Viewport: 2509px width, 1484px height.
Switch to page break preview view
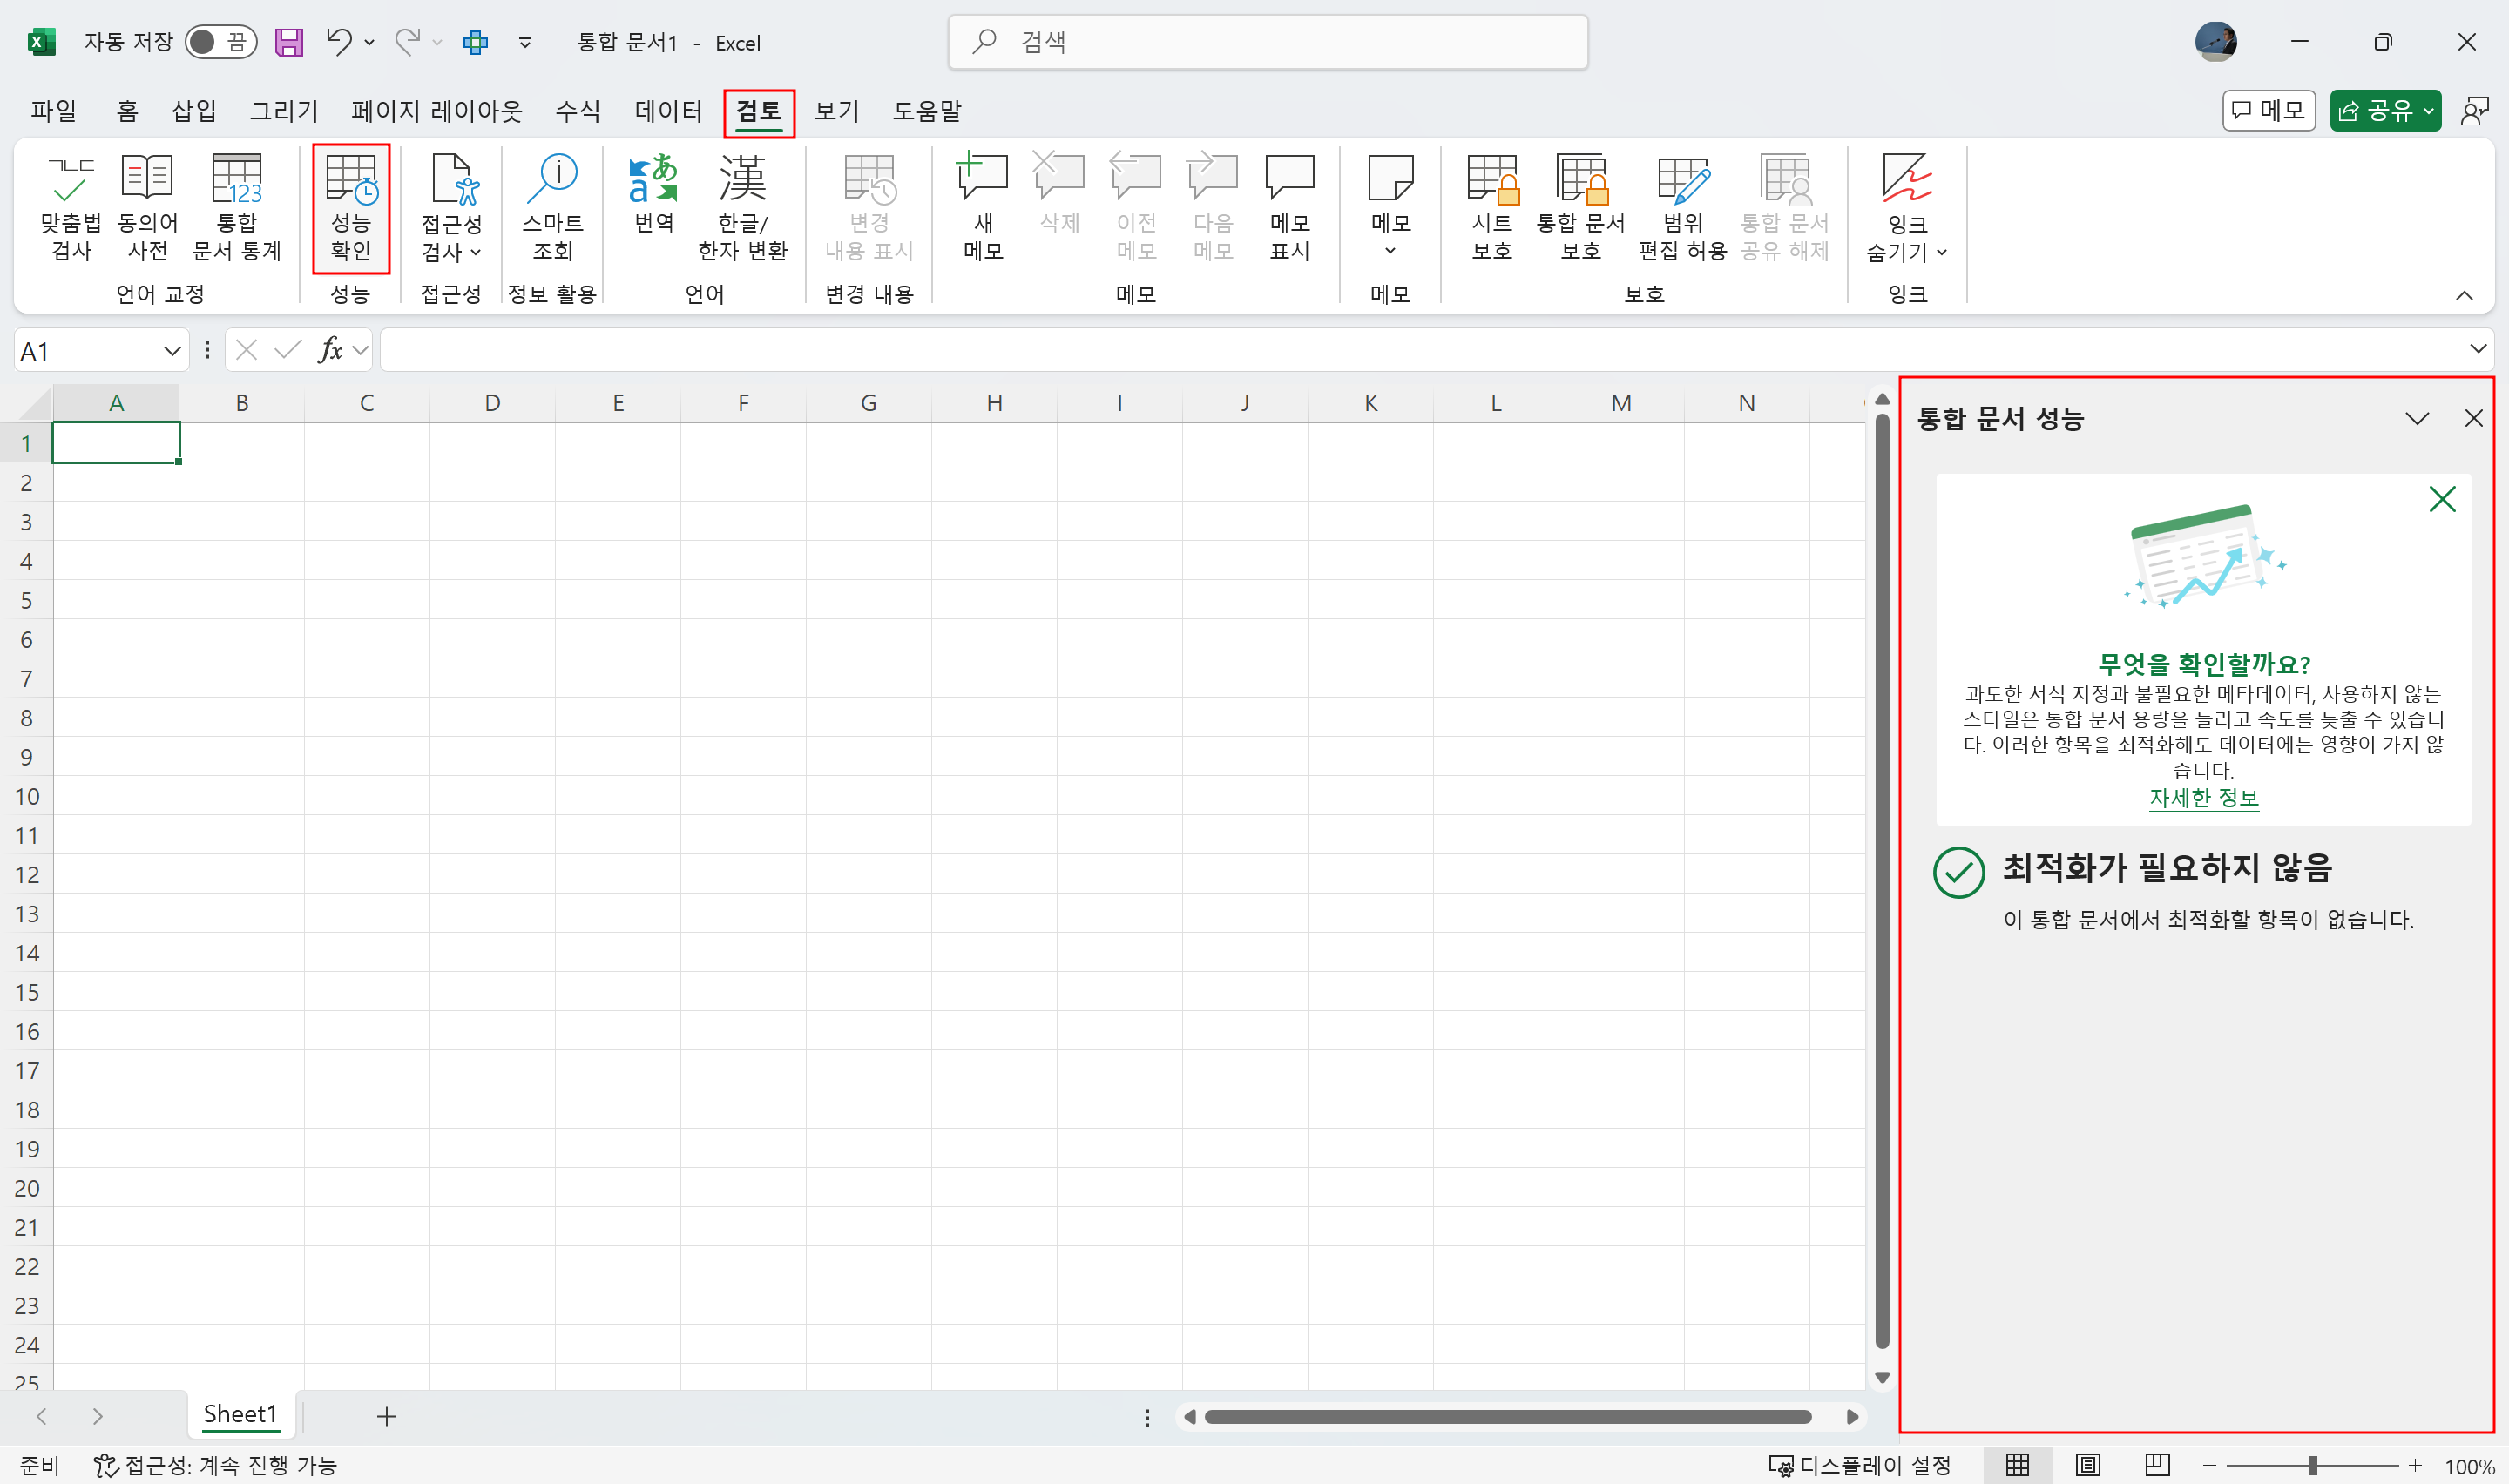tap(2157, 1465)
